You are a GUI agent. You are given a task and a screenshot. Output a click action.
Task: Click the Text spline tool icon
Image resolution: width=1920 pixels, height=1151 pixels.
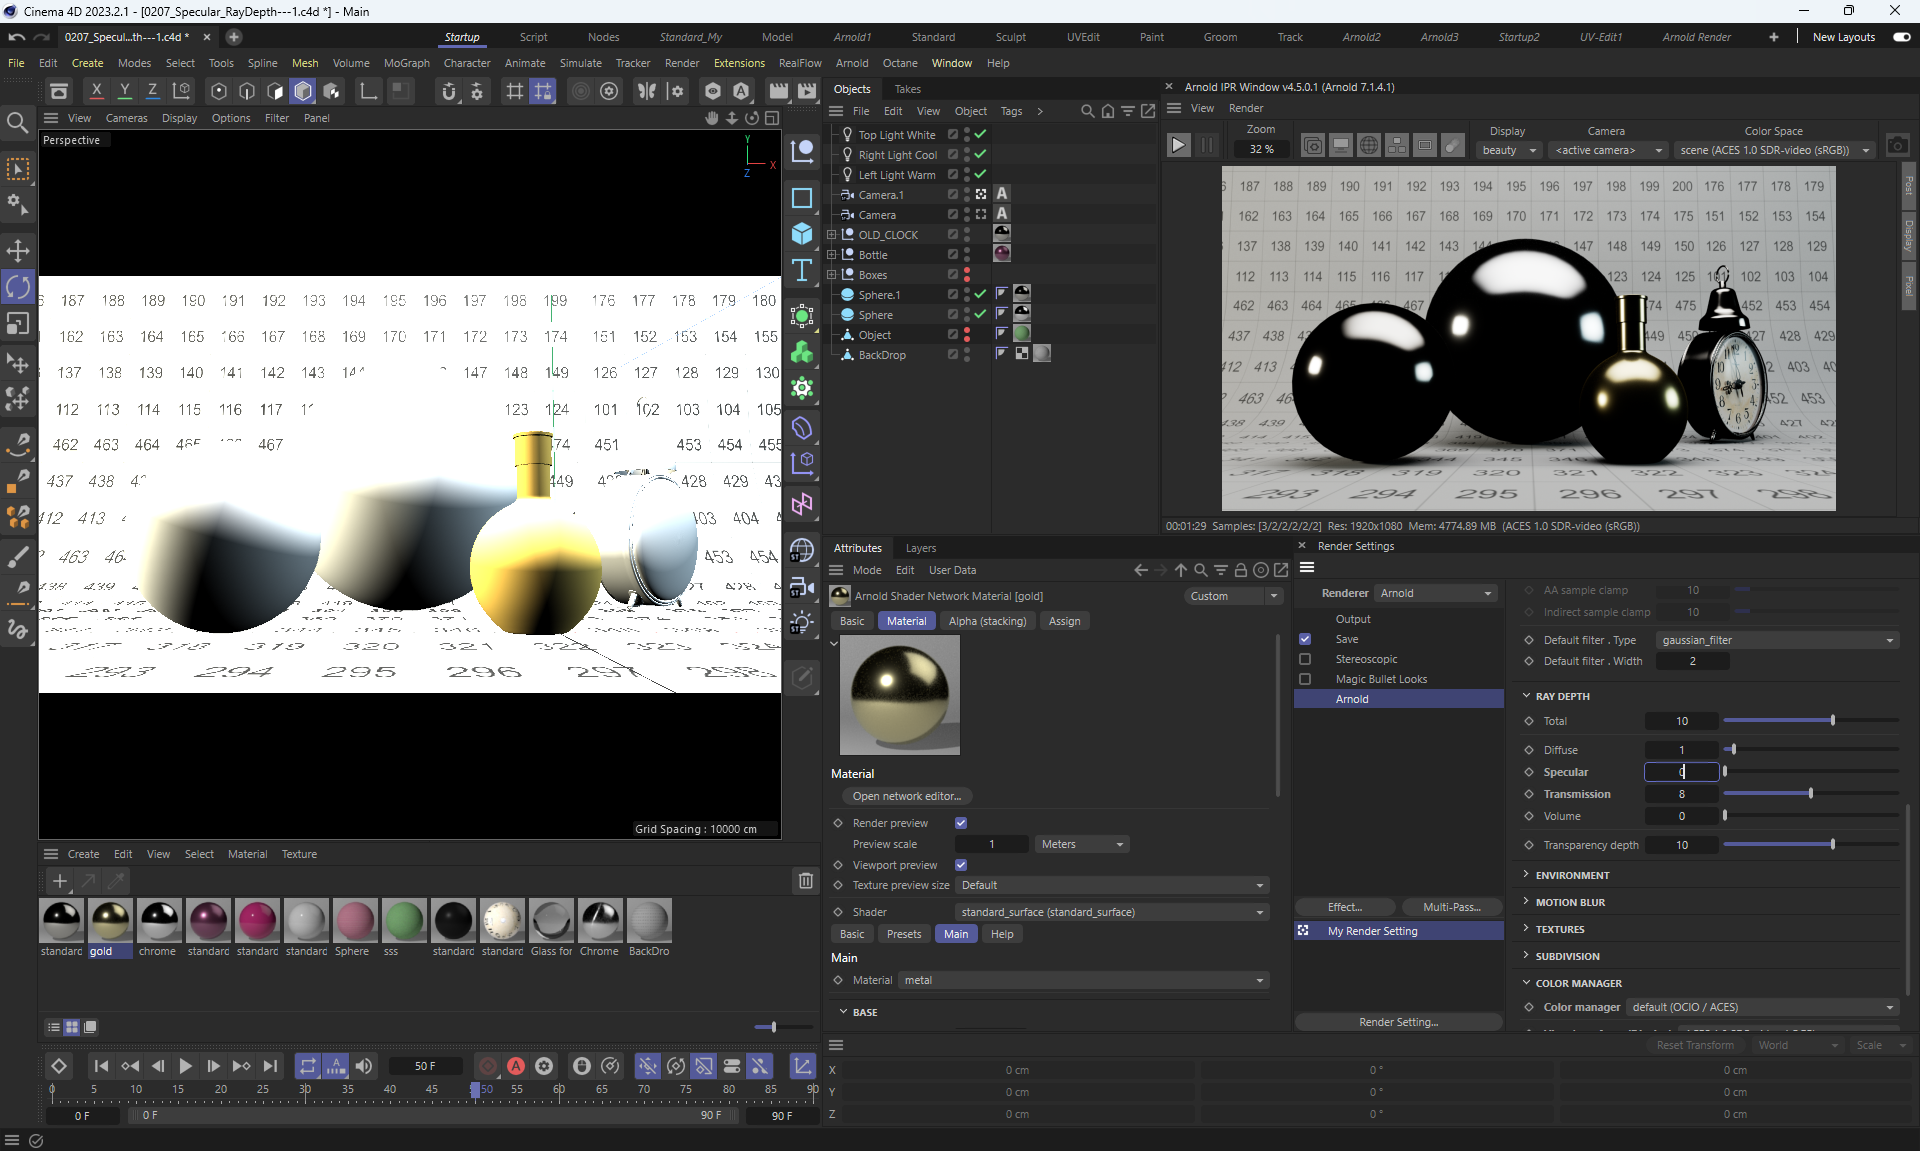coord(802,271)
